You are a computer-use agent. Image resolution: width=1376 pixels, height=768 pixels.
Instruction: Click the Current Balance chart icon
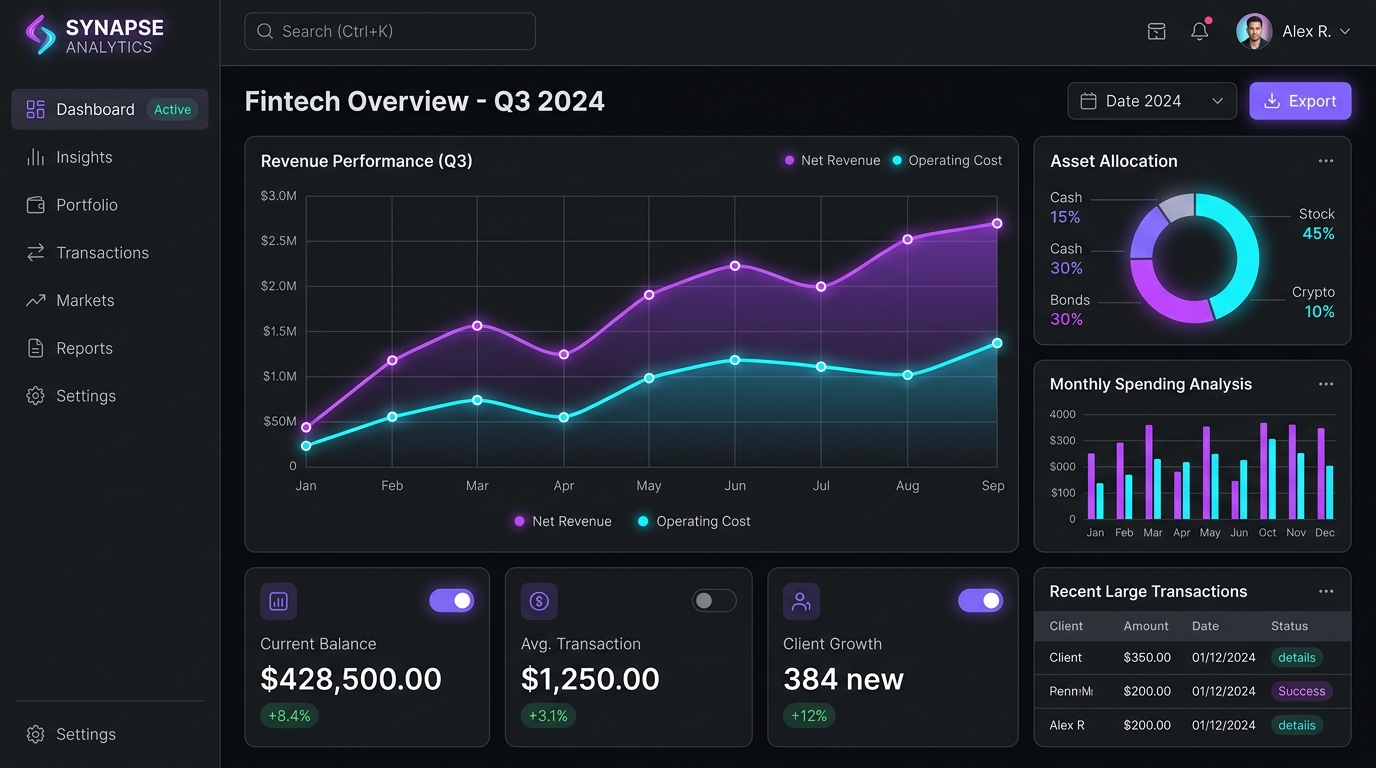[x=278, y=601]
